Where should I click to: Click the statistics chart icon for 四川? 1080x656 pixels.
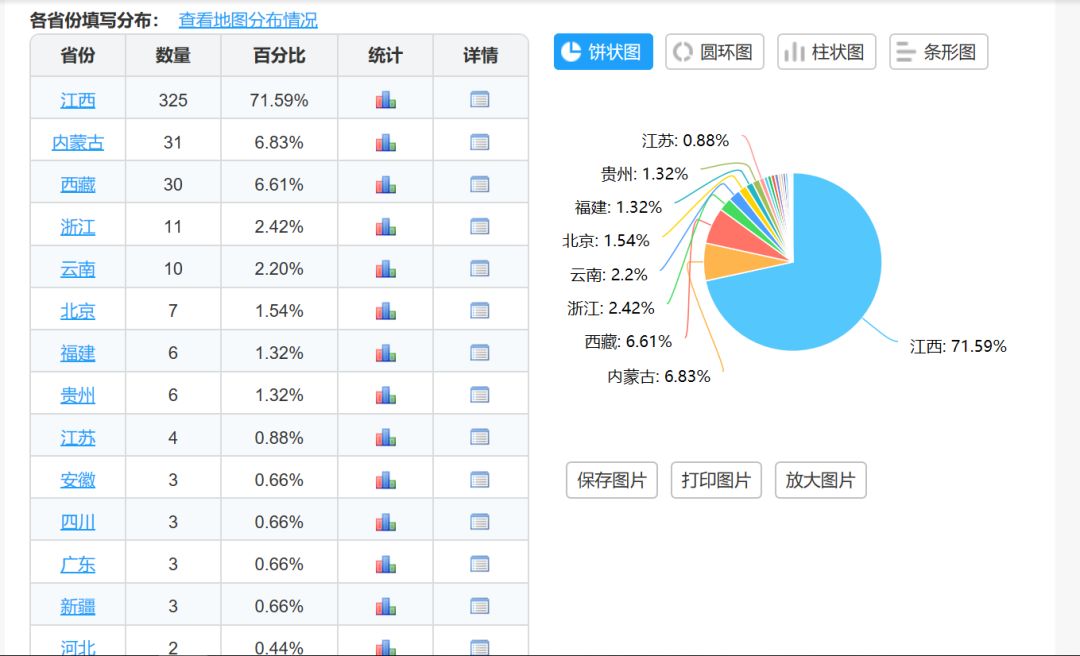click(x=385, y=522)
